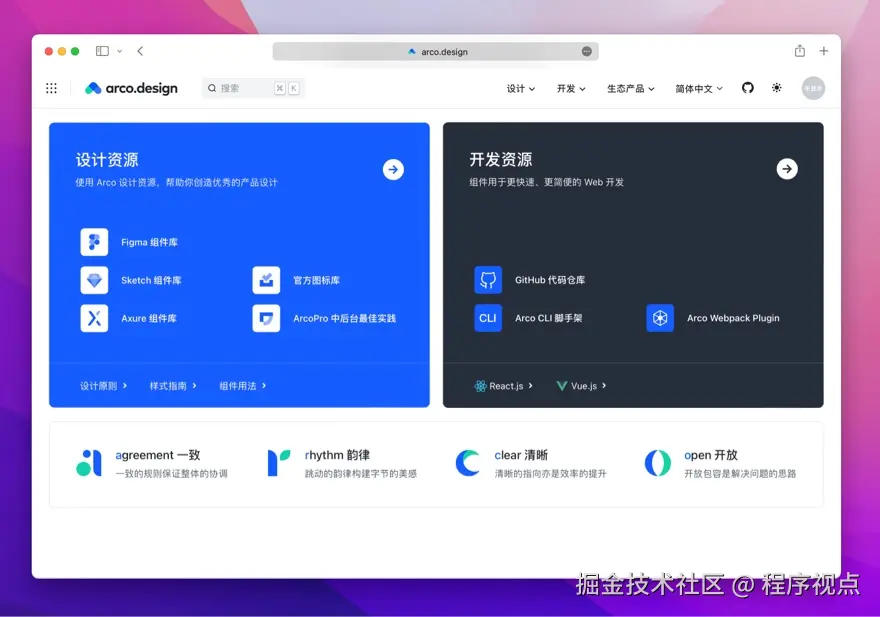Open the apps grid icon beside the logo
The width and height of the screenshot is (880, 617).
pos(51,88)
